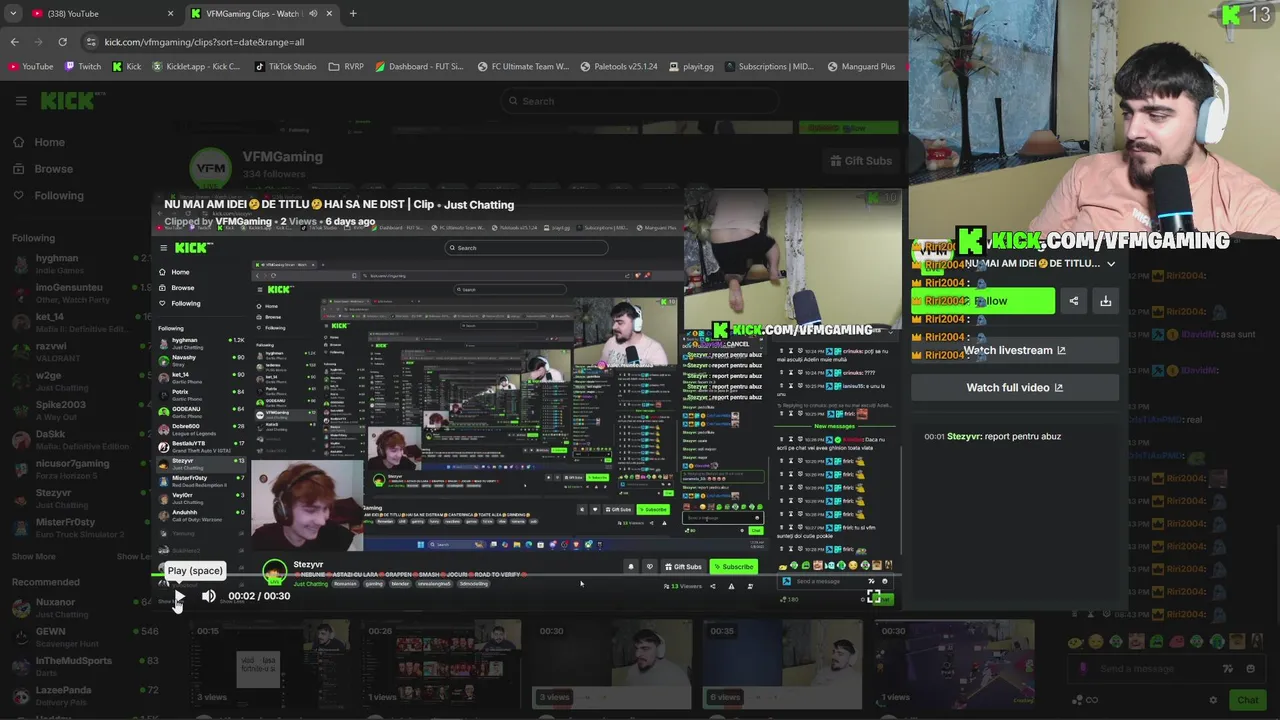Screen dimensions: 1280x720
Task: Open razvwl channel in Following list
Action: 83,351
